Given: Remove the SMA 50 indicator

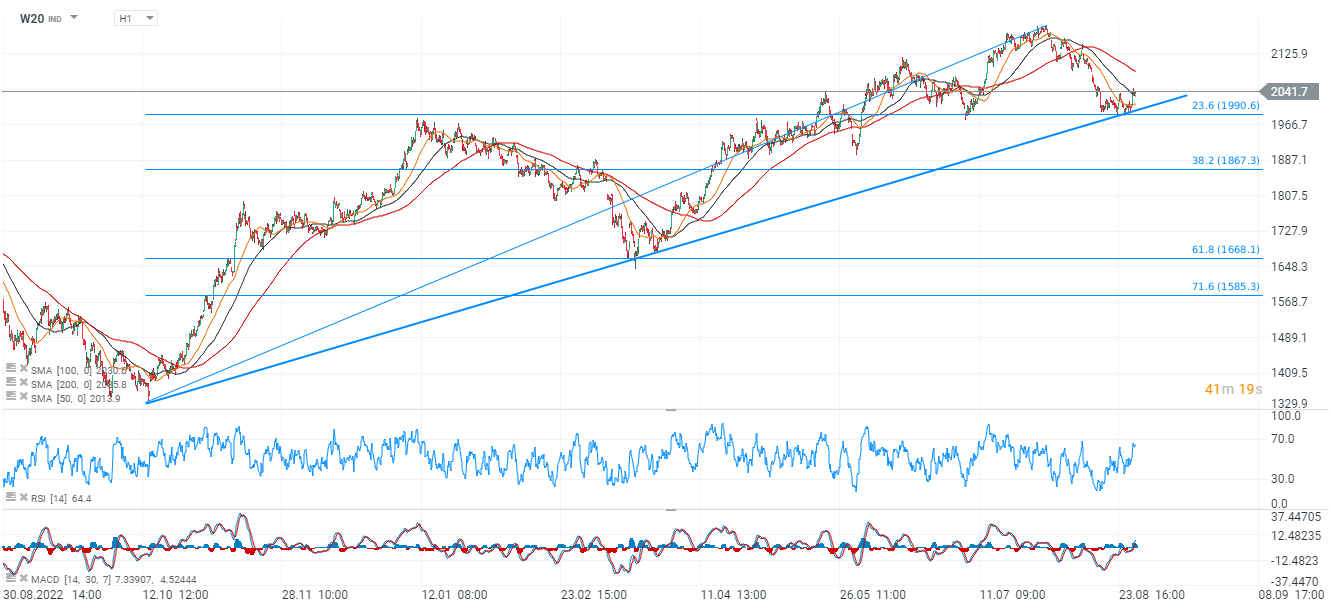Looking at the screenshot, I should (x=22, y=397).
